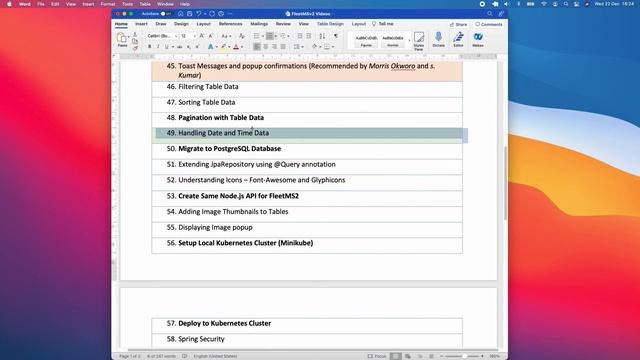Image resolution: width=640 pixels, height=360 pixels.
Task: Click row 53 Create Same Node.js API text
Action: (238, 196)
